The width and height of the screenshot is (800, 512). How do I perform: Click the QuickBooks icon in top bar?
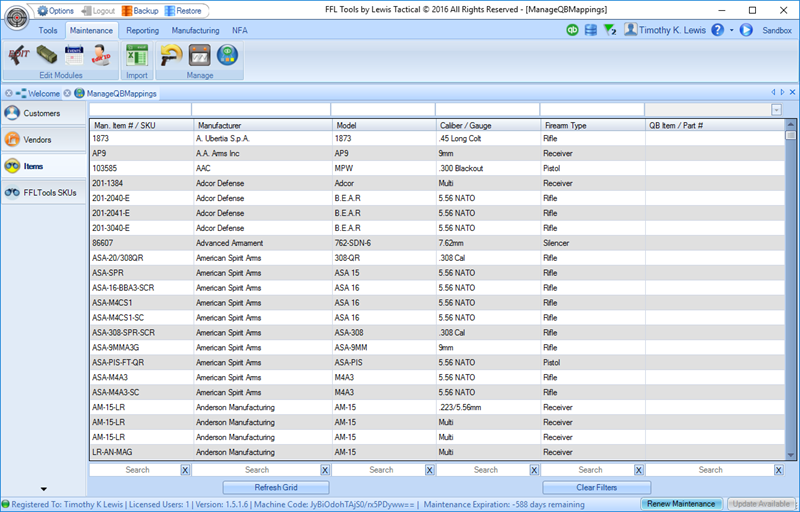(572, 31)
